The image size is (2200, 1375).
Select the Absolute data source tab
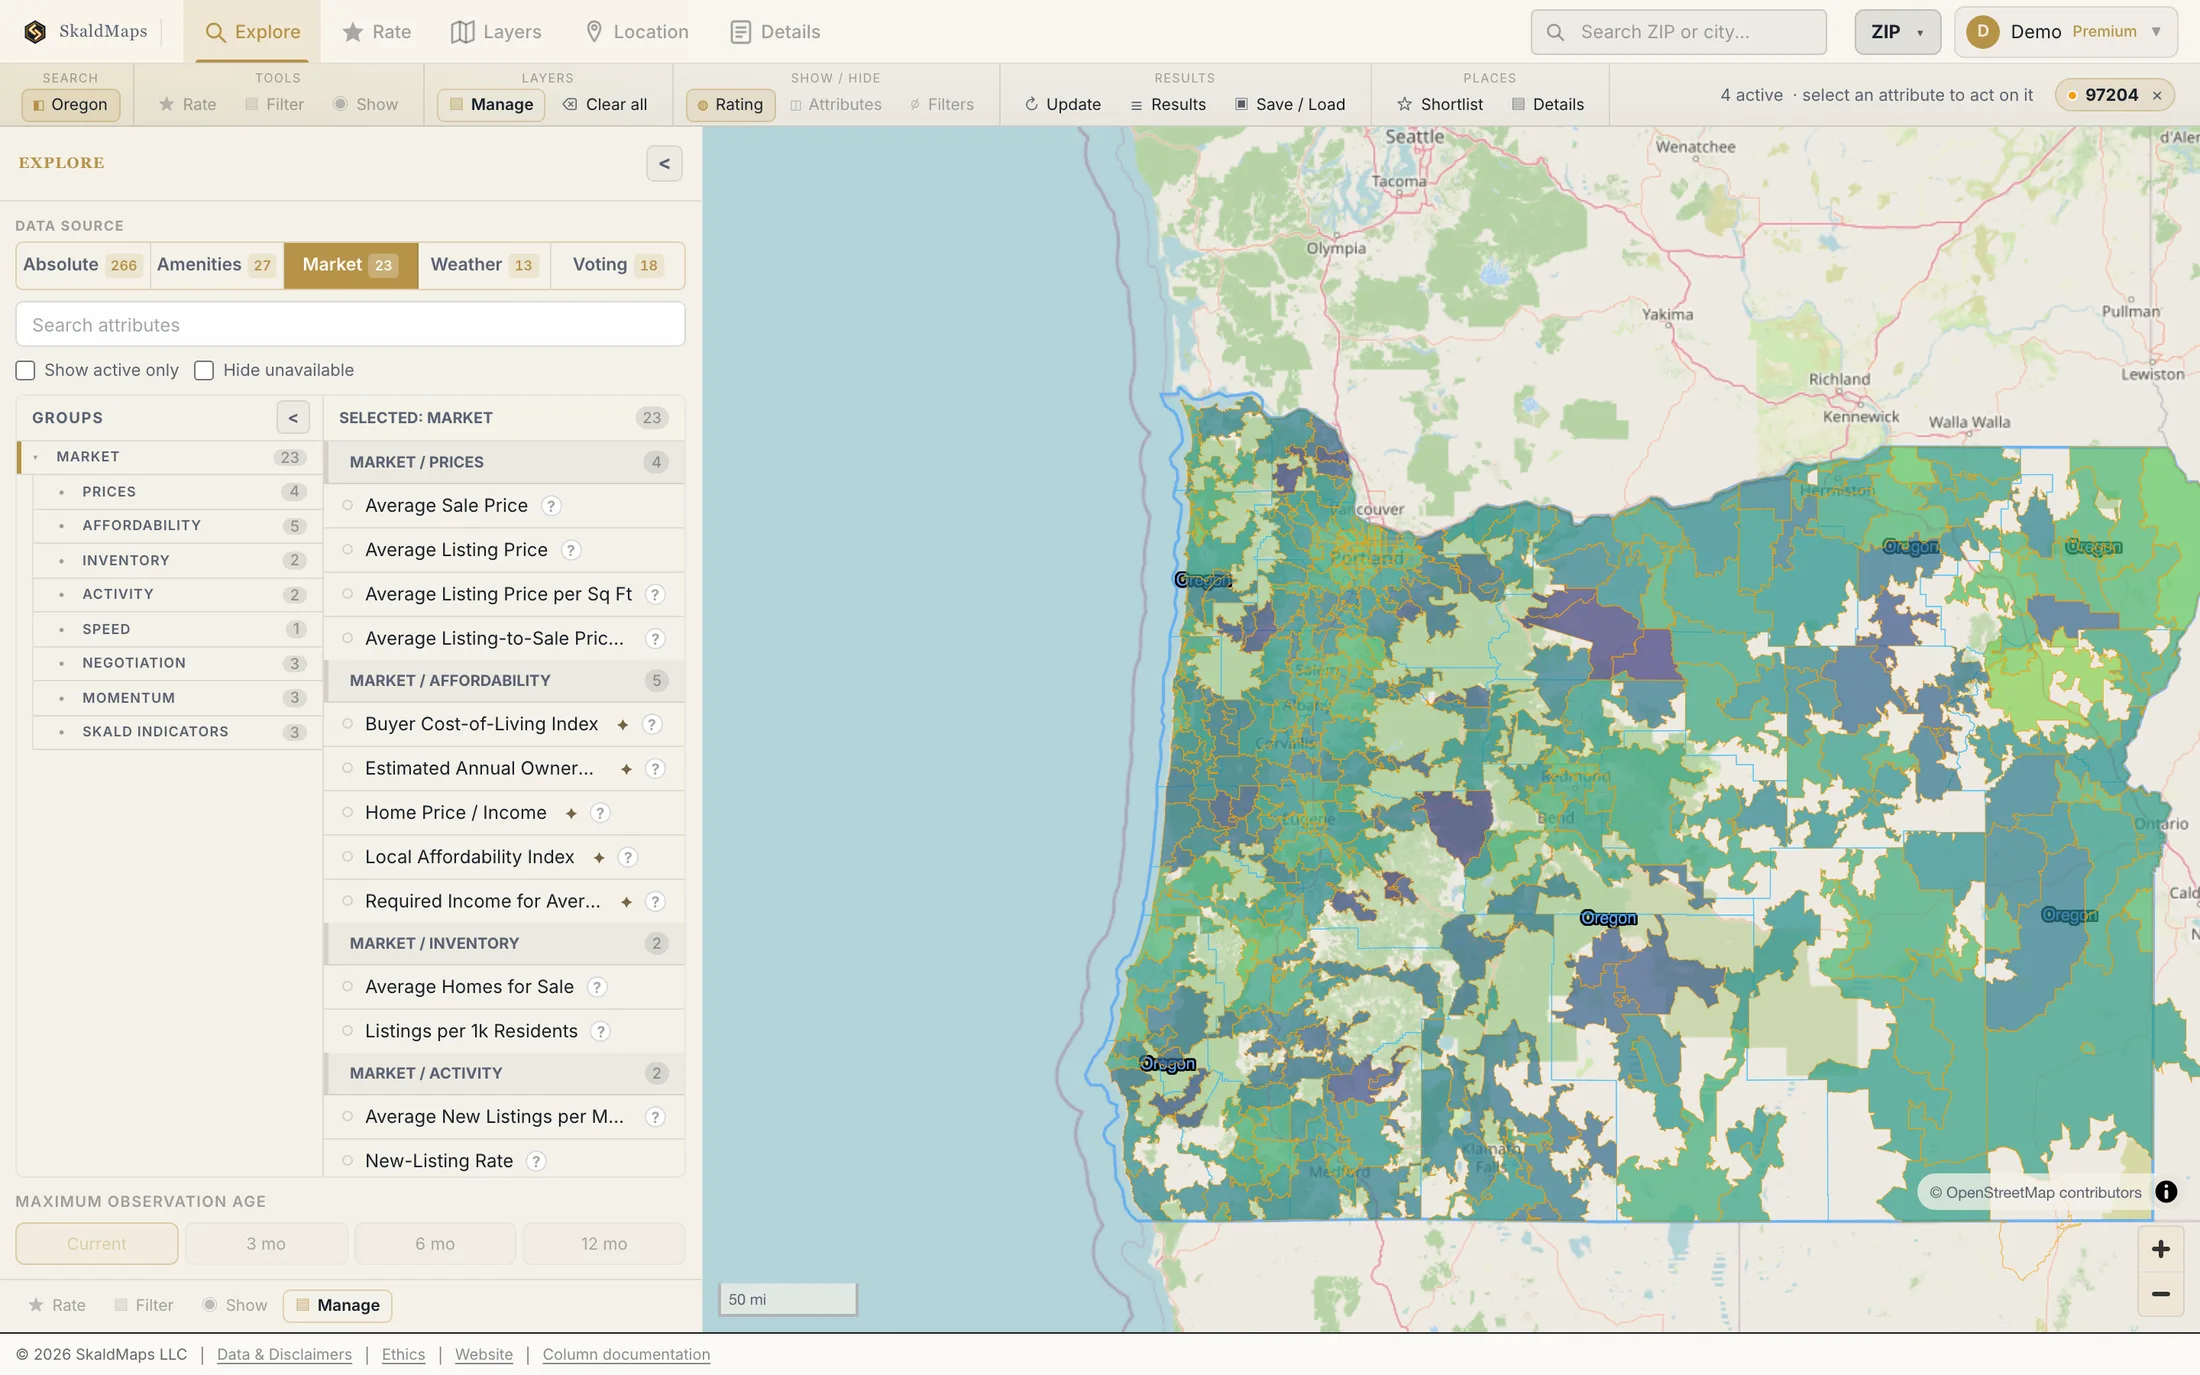point(83,265)
